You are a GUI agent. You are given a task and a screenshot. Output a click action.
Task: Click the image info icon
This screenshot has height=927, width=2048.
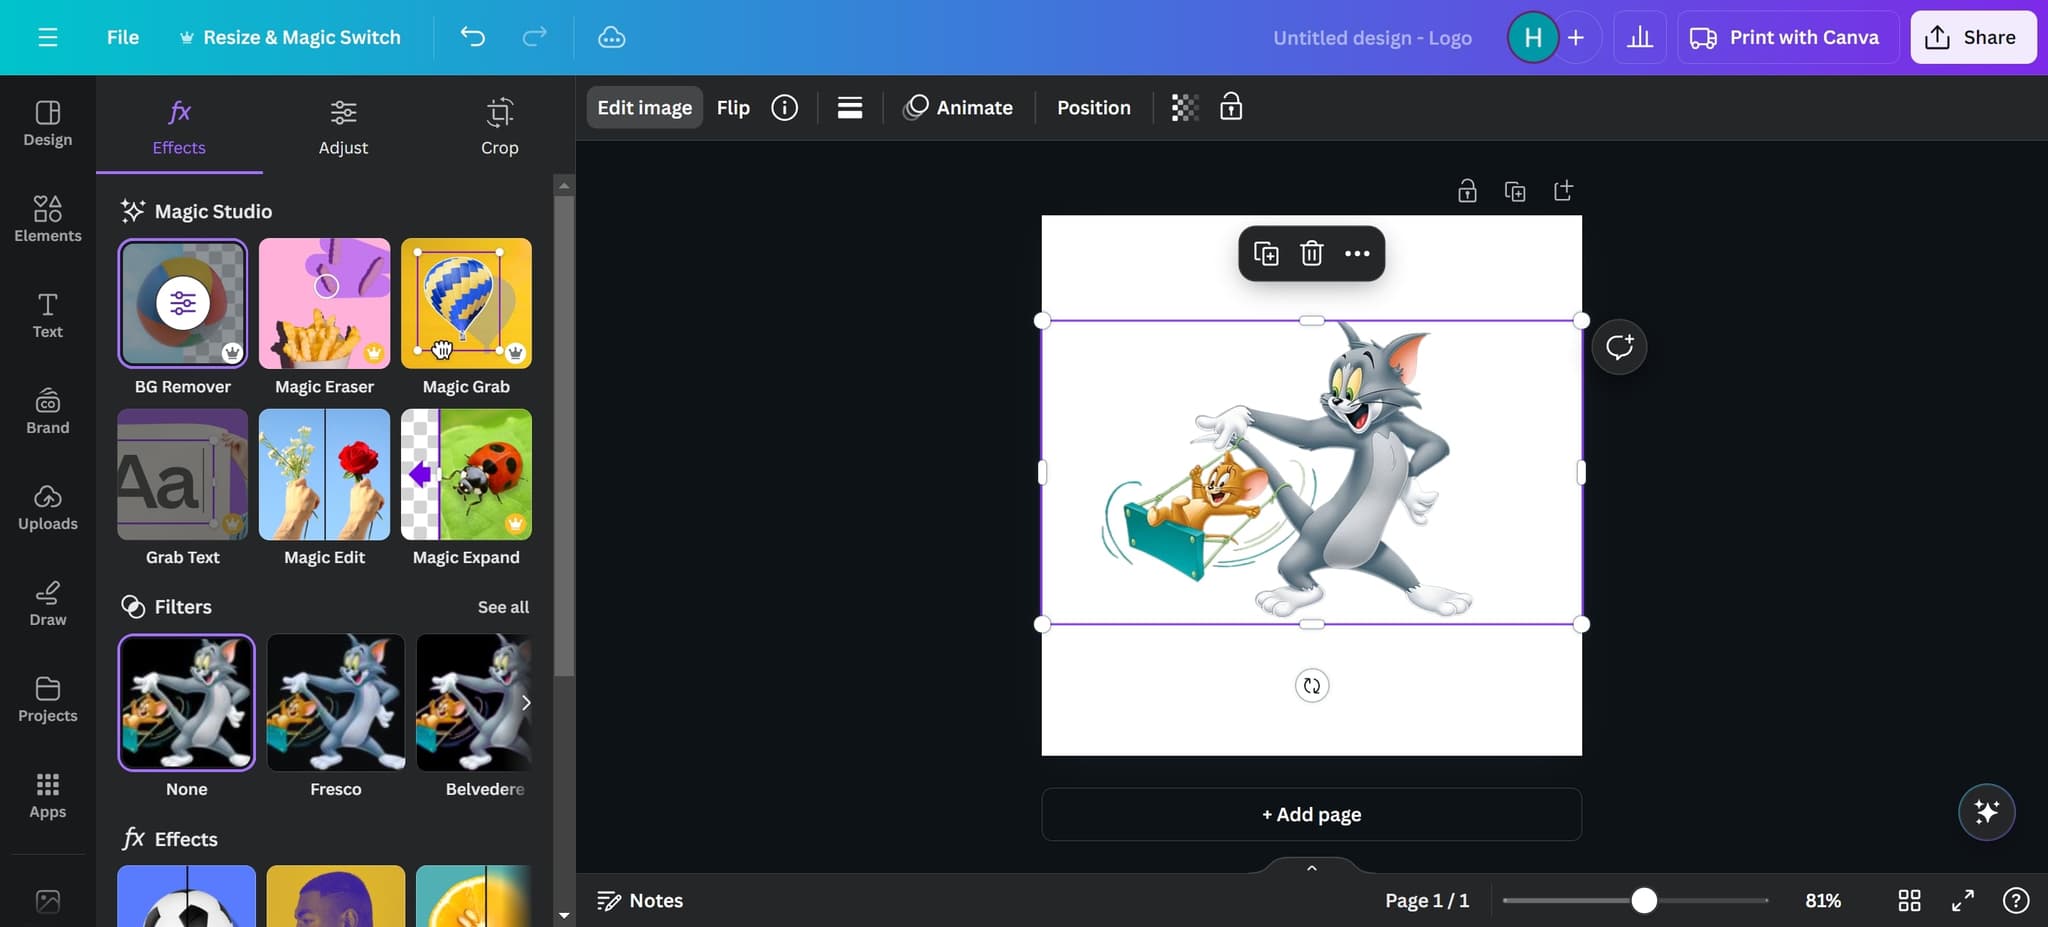[784, 107]
